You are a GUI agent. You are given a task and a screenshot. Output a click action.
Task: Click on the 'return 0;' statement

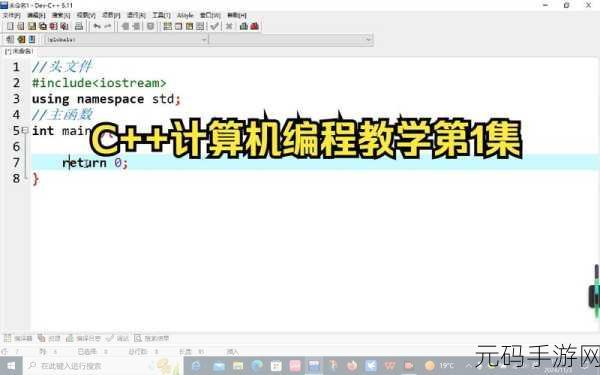click(95, 163)
